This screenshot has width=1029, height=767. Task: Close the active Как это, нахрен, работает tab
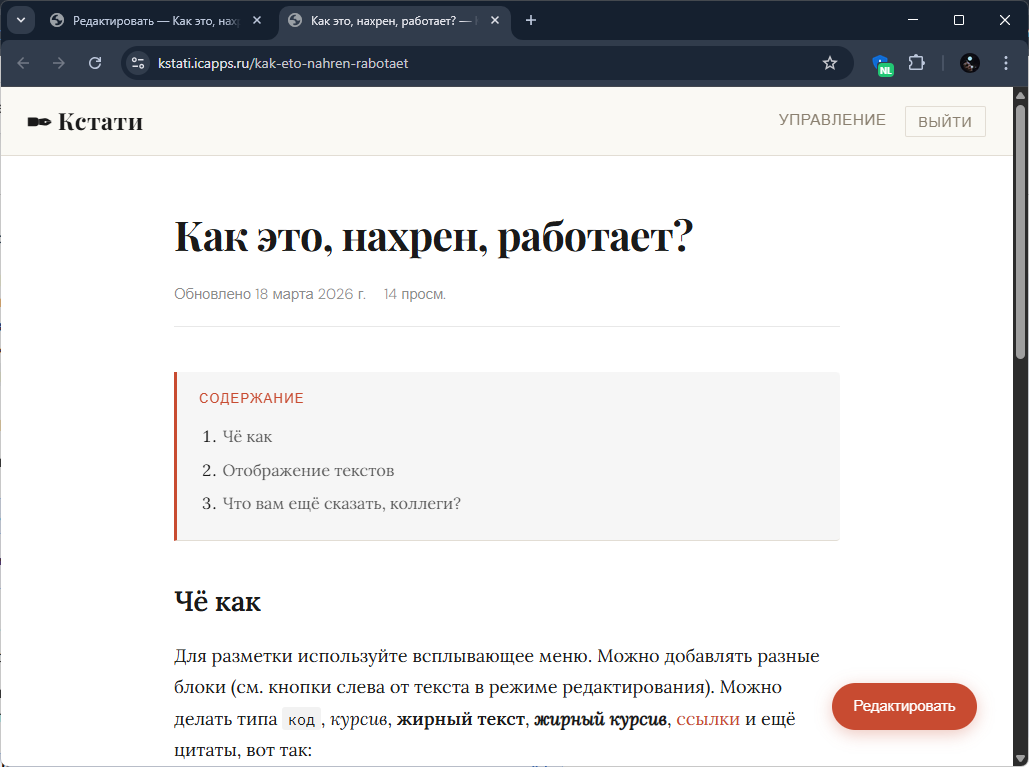point(495,20)
